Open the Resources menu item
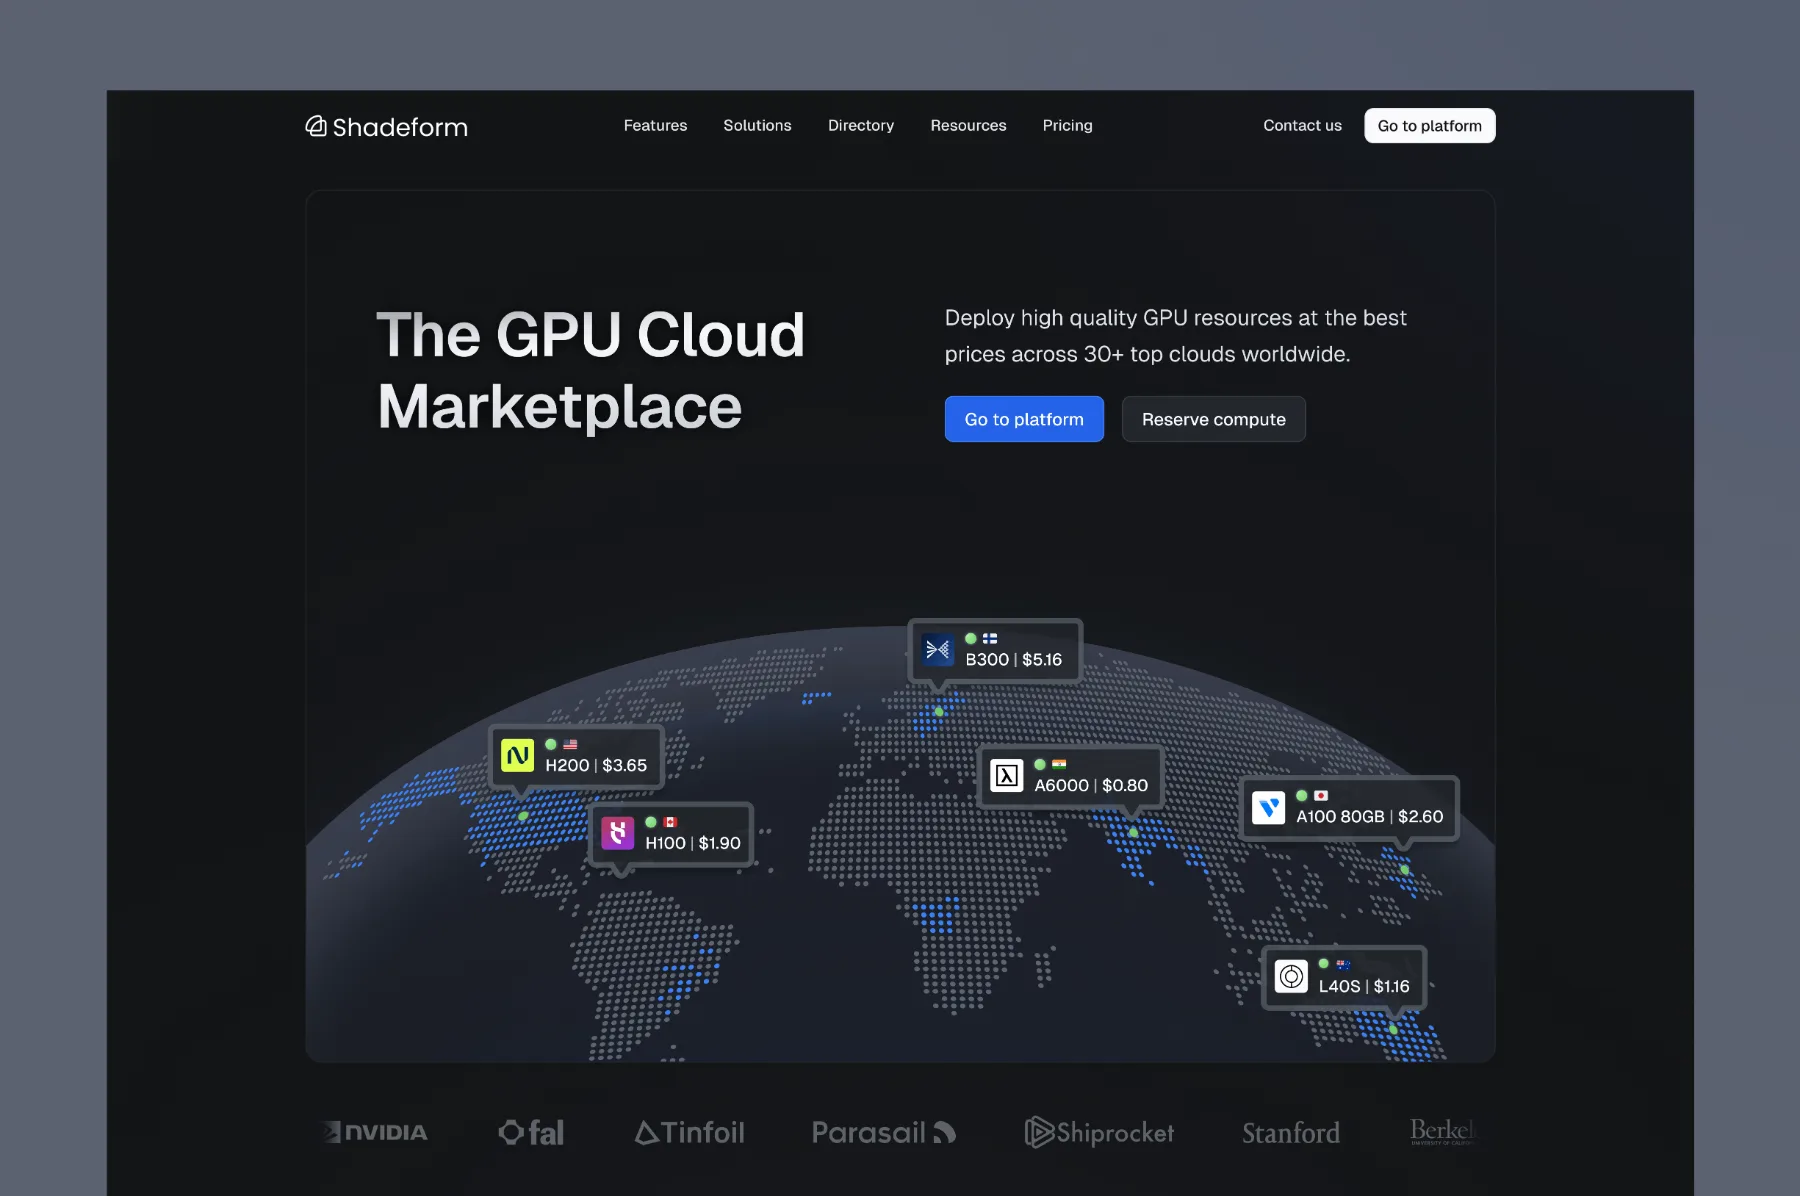 (968, 125)
